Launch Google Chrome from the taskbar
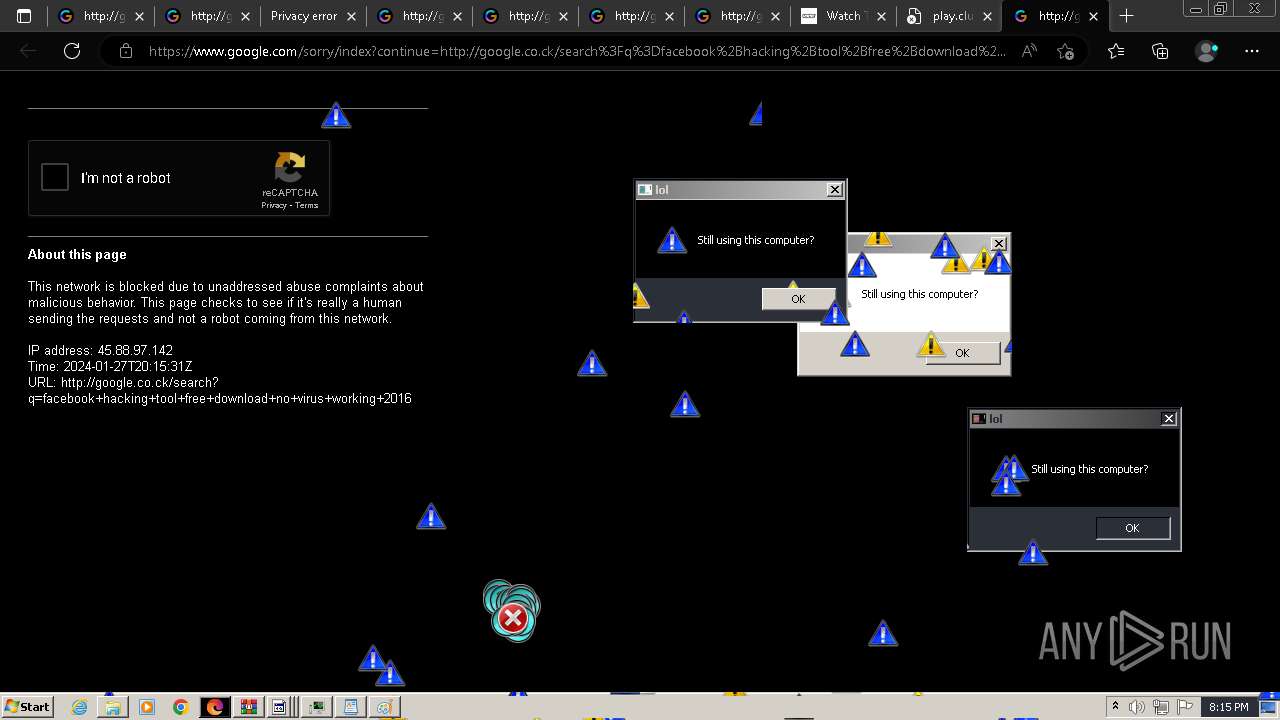Image resolution: width=1280 pixels, height=720 pixels. (x=180, y=707)
